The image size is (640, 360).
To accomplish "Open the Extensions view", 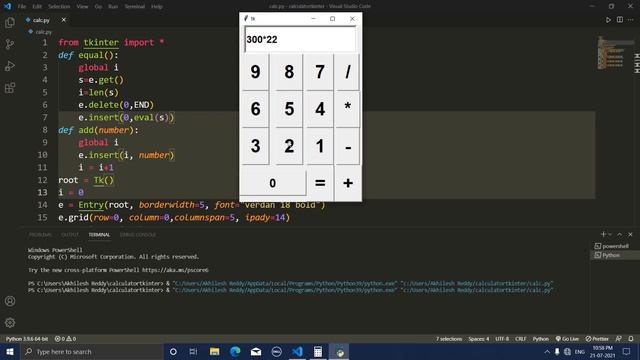I will click(x=10, y=88).
